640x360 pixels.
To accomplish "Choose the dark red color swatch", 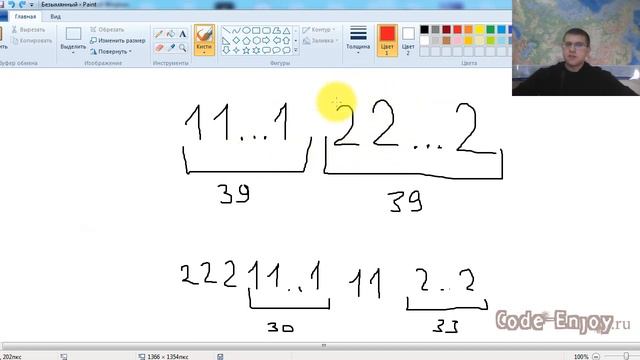I will pyautogui.click(x=447, y=29).
